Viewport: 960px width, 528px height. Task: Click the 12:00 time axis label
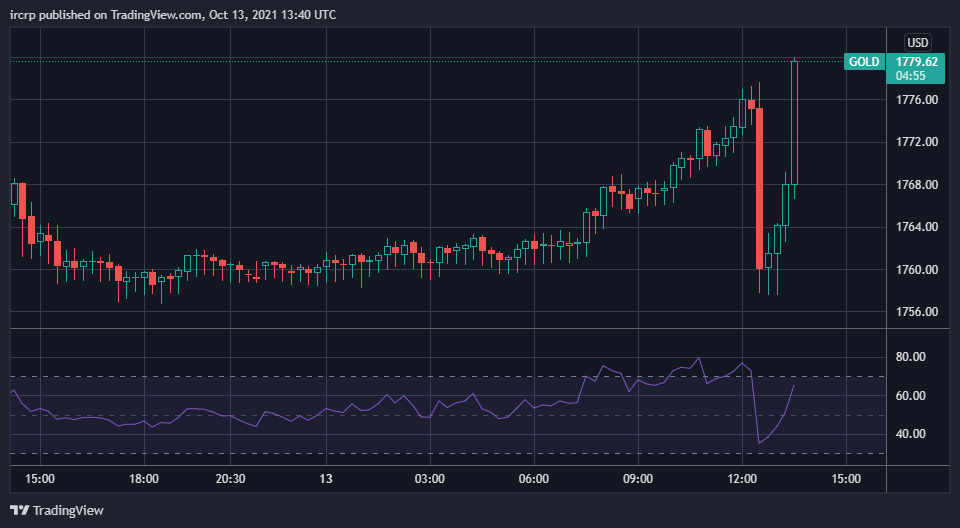click(742, 479)
